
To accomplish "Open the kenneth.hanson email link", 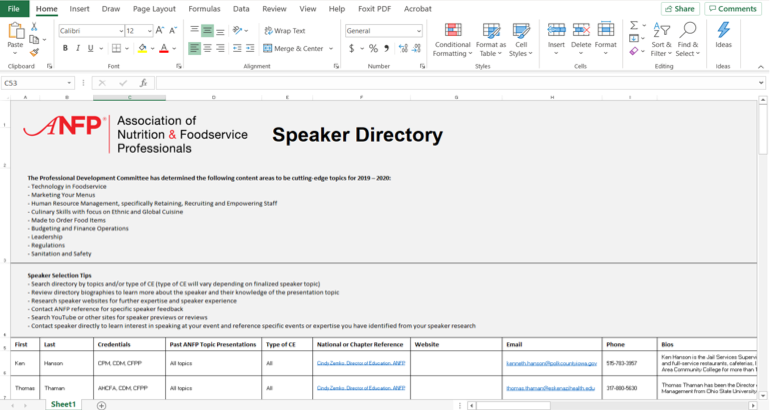I will pos(551,364).
